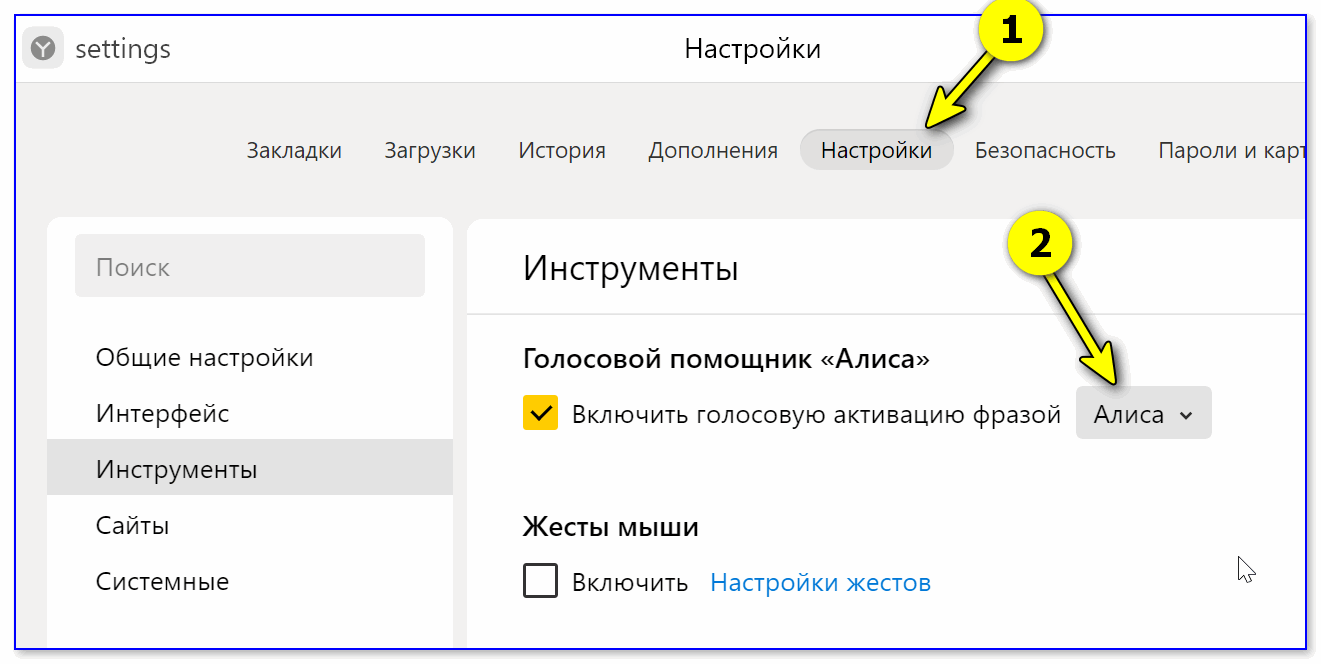Open the Закладки tab
The height and width of the screenshot is (664, 1321).
[x=294, y=151]
